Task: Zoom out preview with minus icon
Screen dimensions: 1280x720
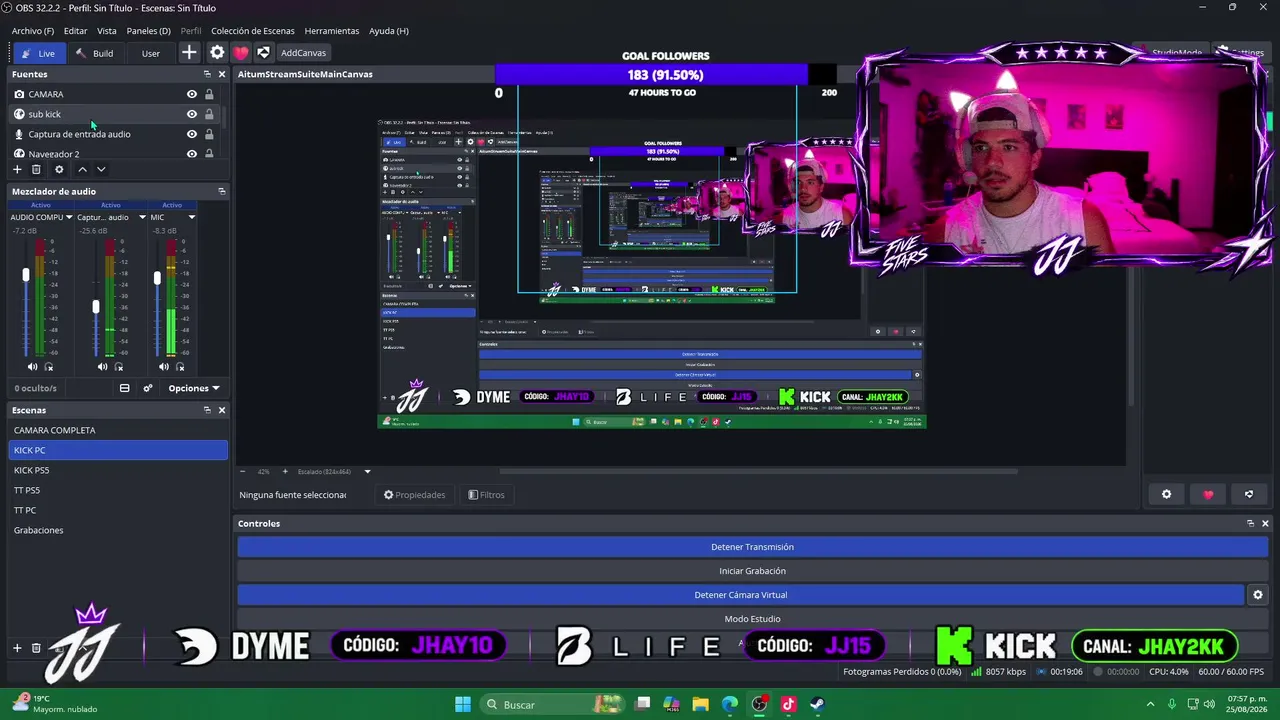Action: click(x=243, y=471)
